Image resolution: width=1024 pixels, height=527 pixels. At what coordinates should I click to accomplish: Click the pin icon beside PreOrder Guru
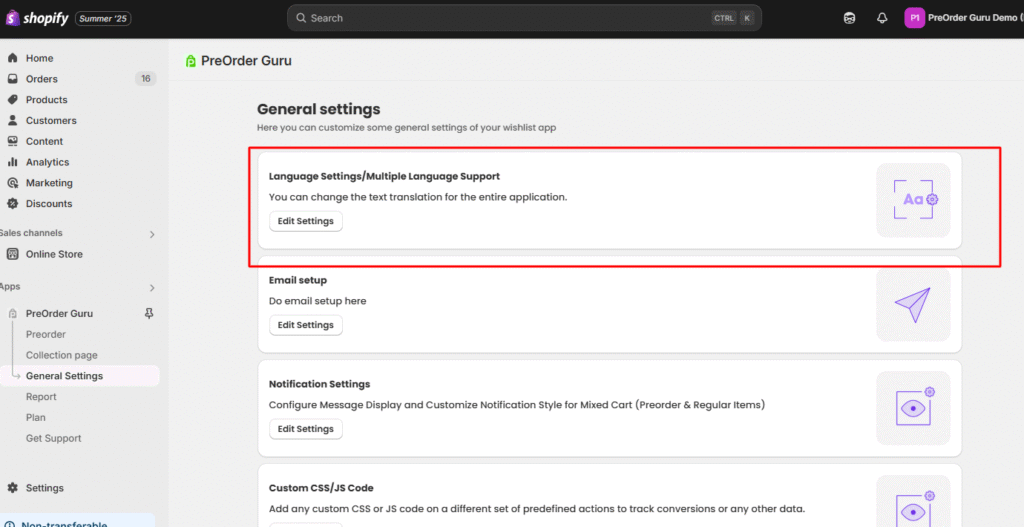pos(149,314)
